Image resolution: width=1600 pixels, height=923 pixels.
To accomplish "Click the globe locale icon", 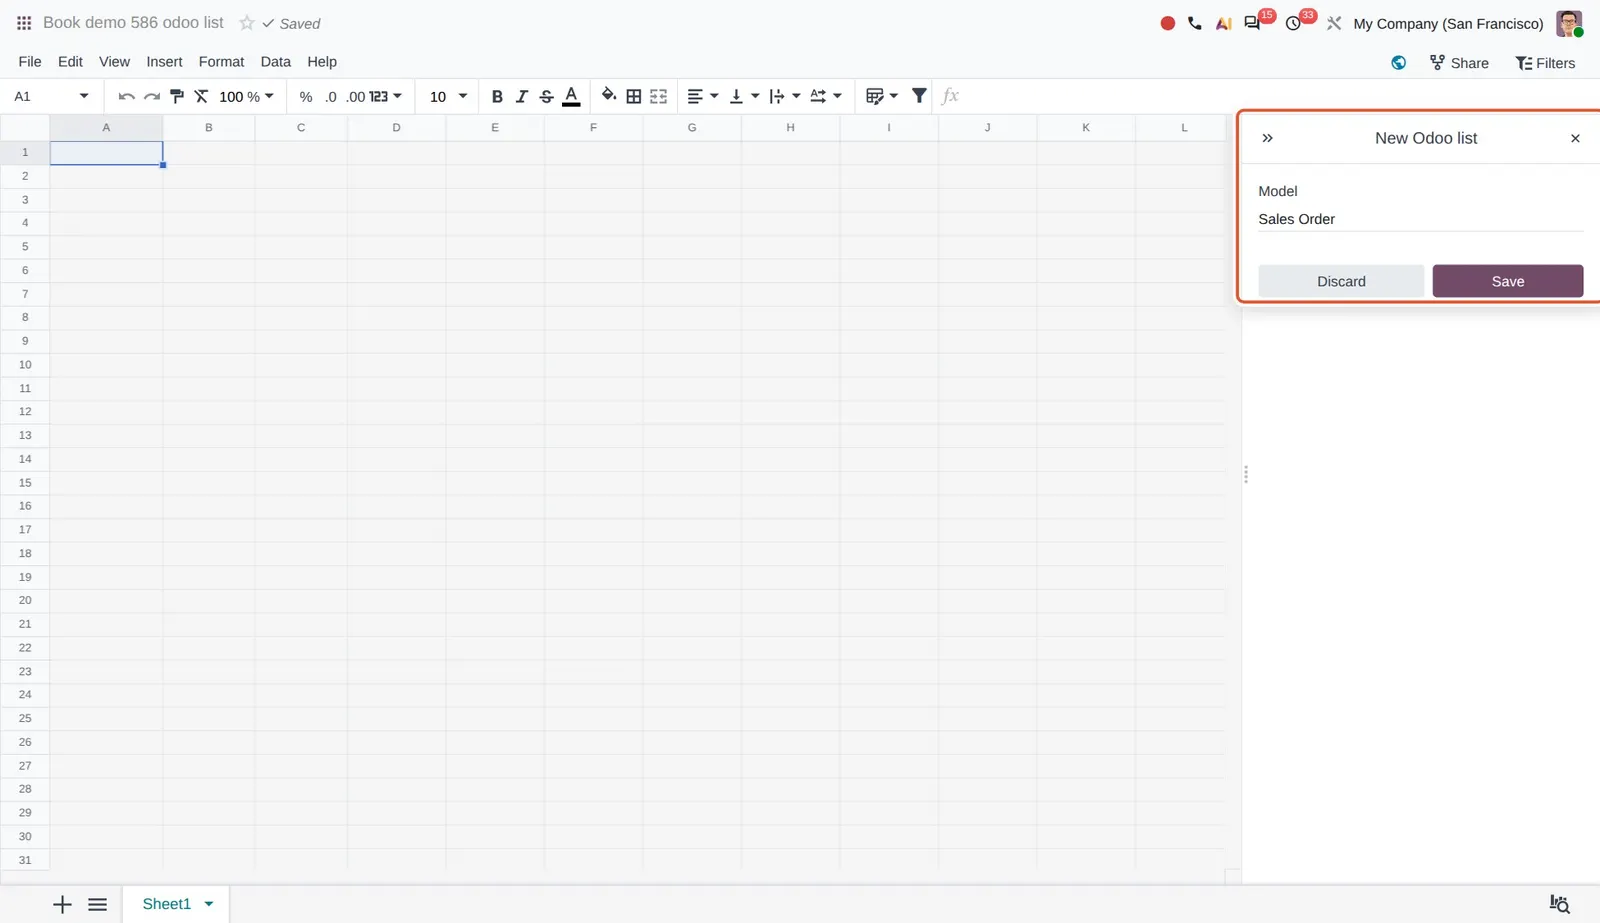I will tap(1398, 63).
